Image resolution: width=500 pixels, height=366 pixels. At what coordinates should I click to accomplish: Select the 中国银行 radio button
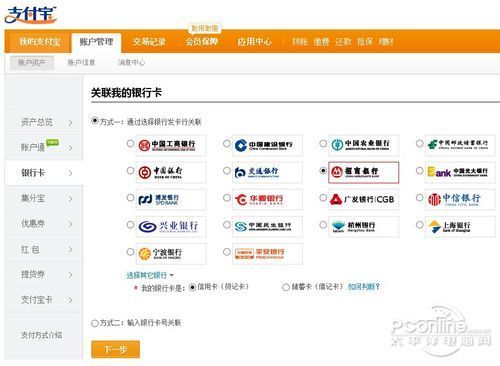(130, 171)
